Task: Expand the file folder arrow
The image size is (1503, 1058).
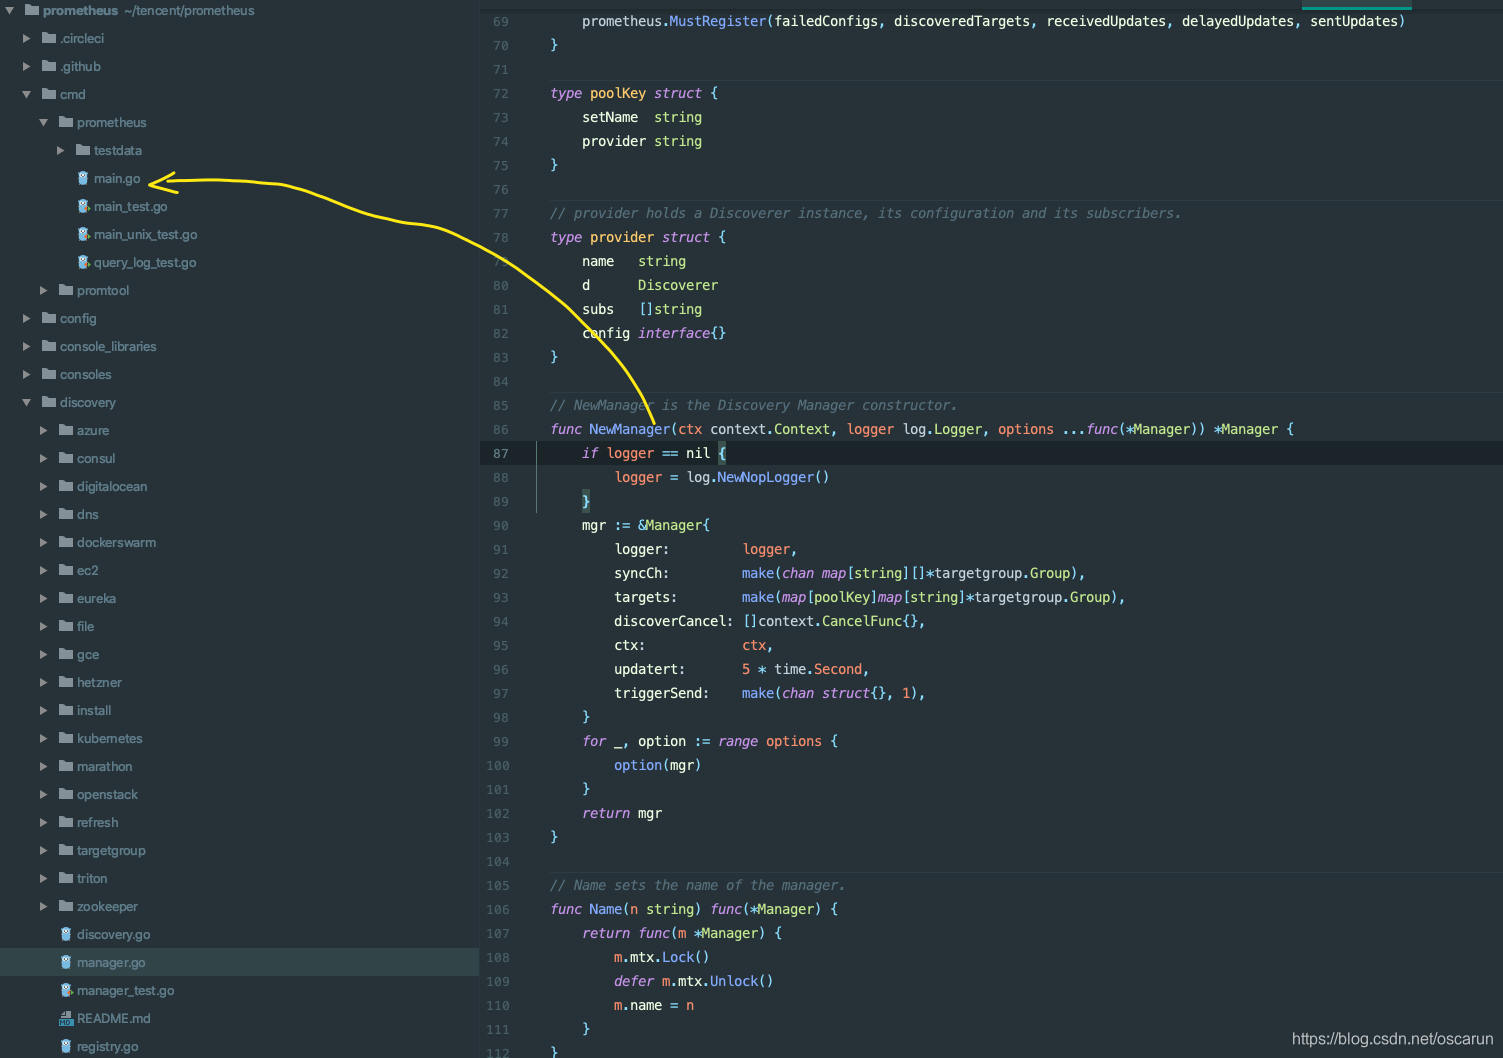Action: click(44, 626)
